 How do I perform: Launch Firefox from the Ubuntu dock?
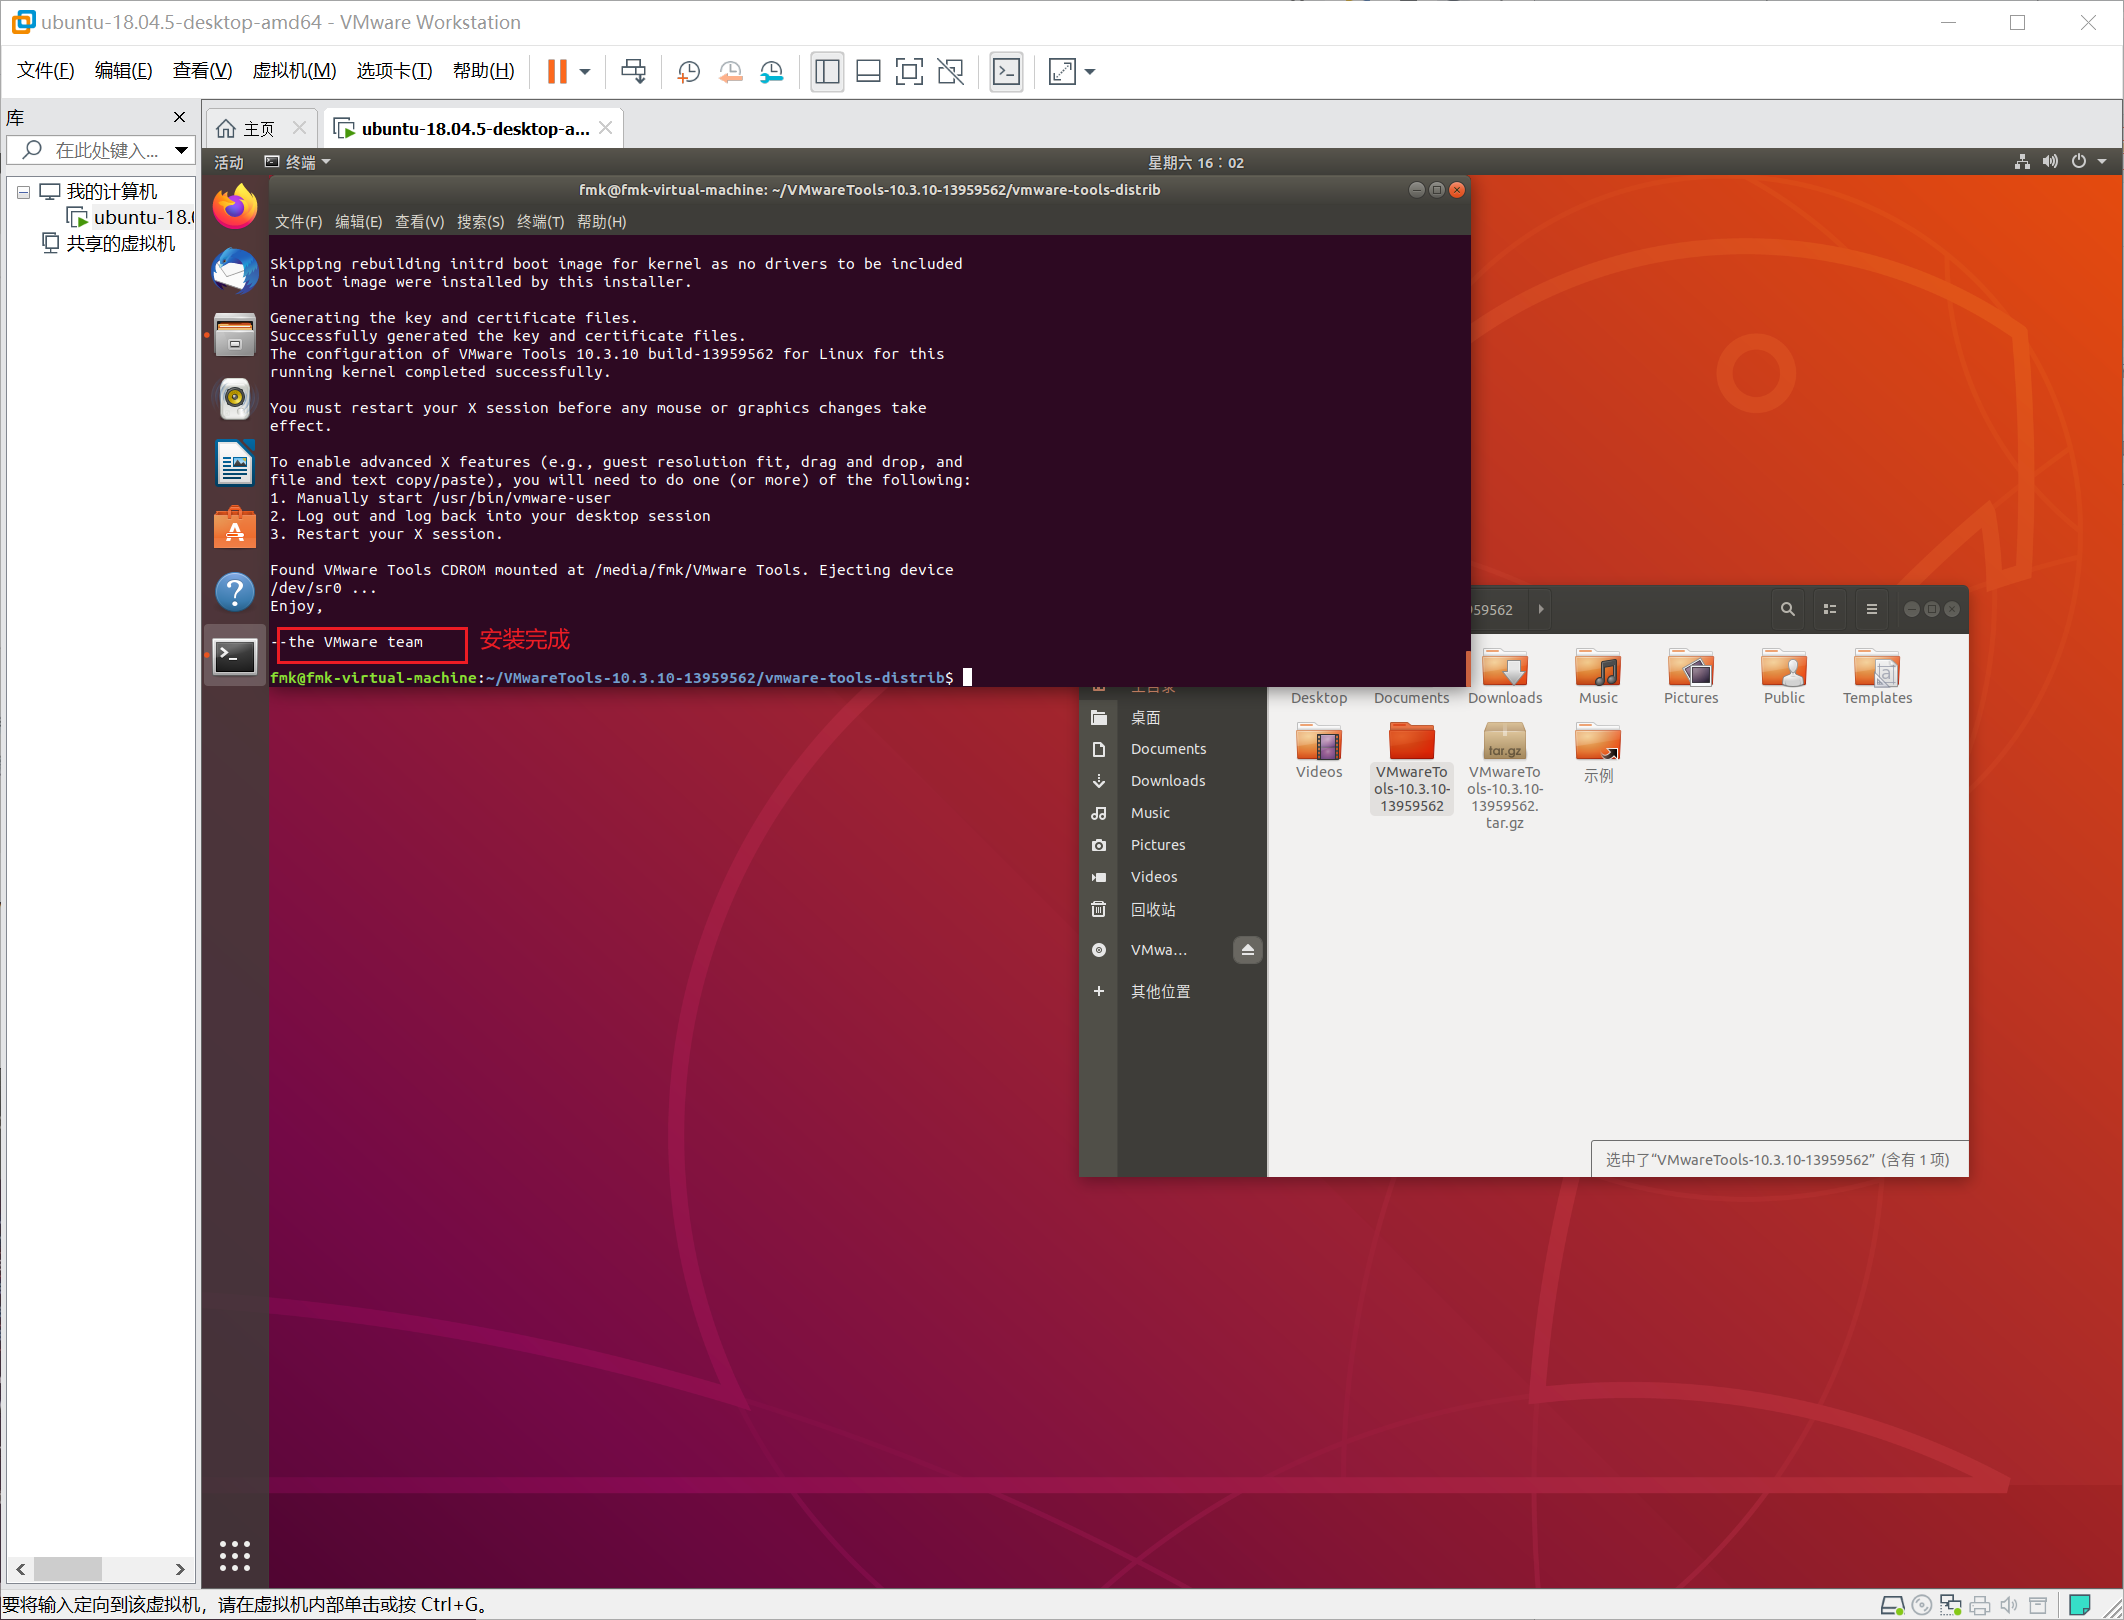pyautogui.click(x=235, y=207)
